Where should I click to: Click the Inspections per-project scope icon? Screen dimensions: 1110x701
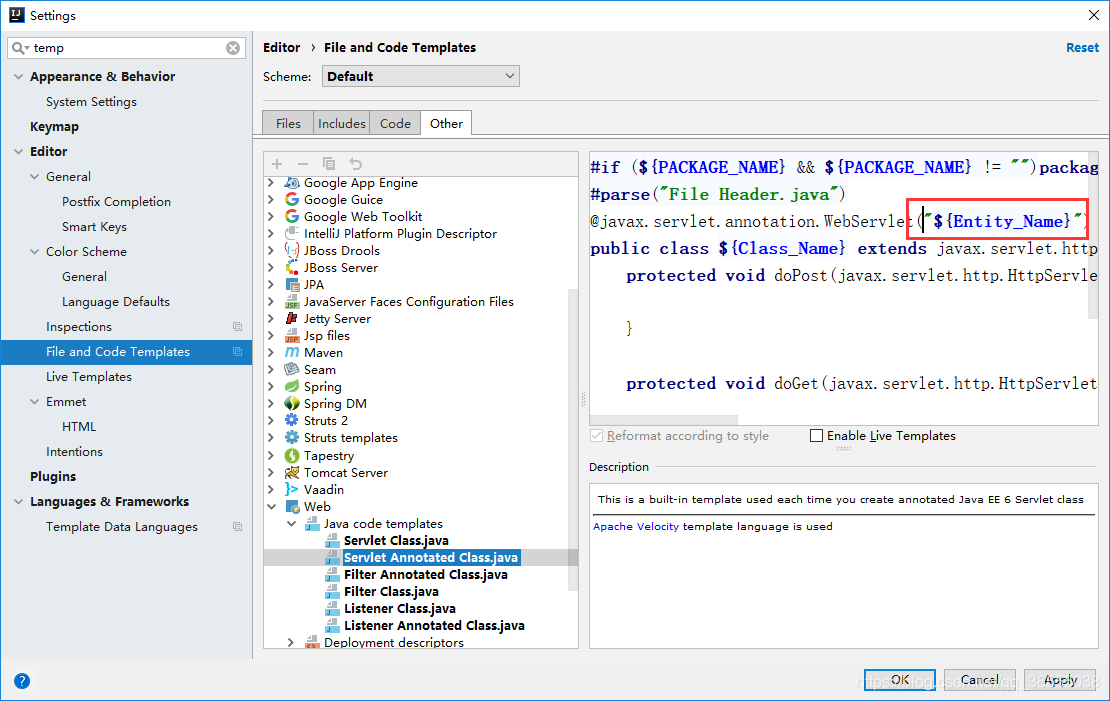237,326
